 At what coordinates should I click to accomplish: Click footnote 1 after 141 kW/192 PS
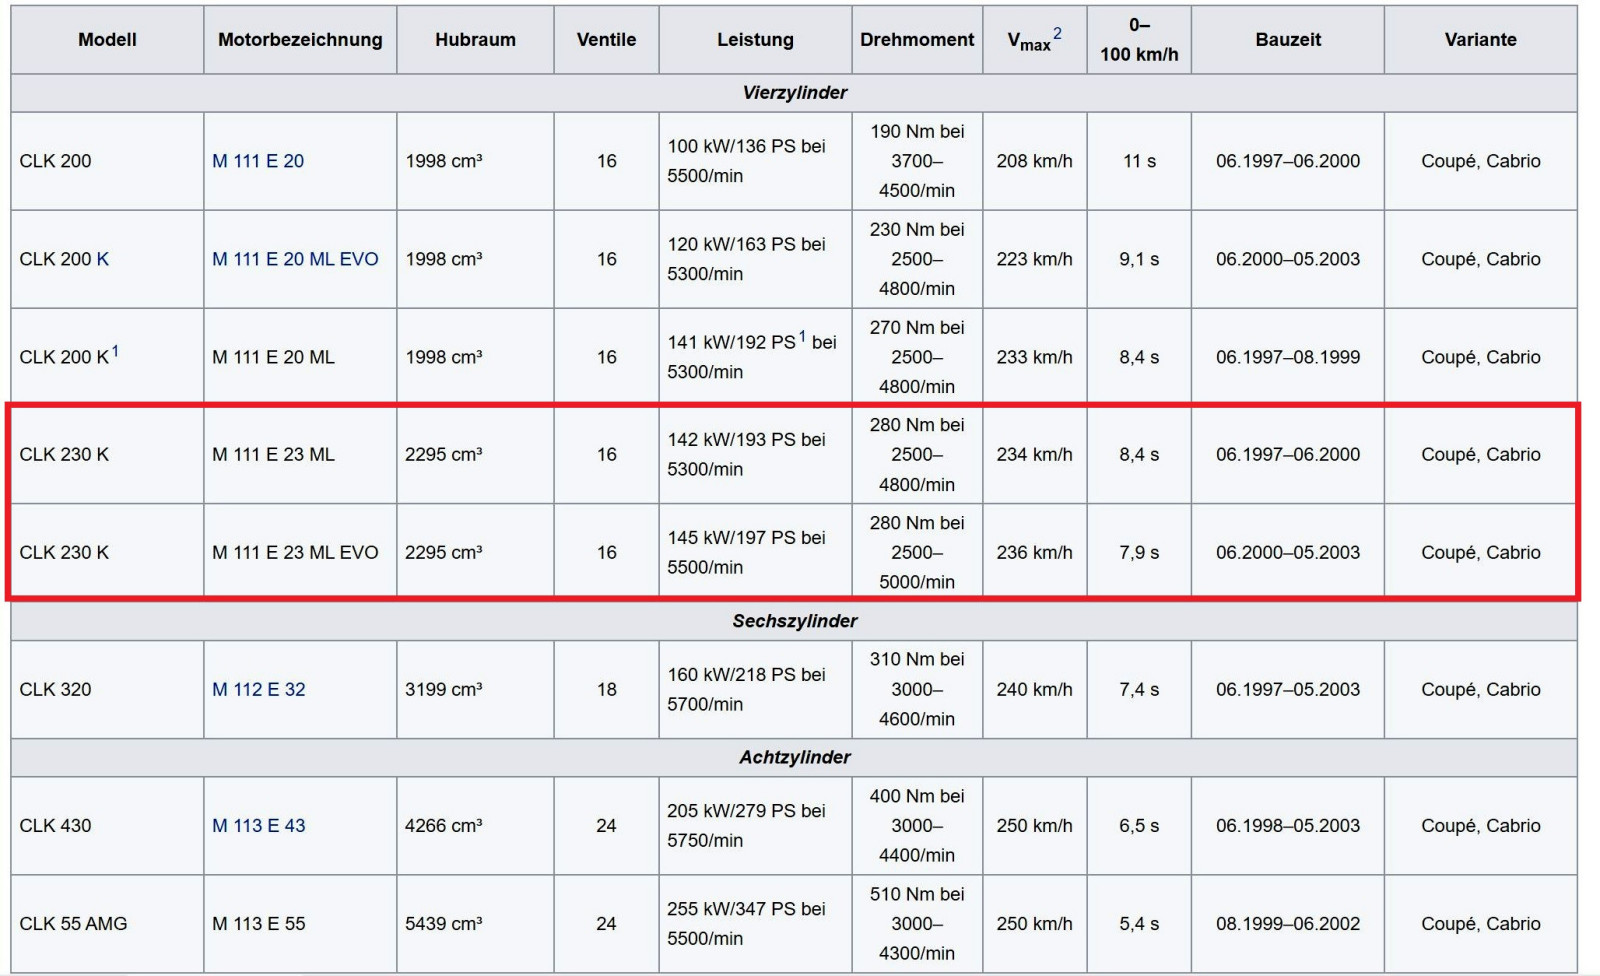[802, 337]
